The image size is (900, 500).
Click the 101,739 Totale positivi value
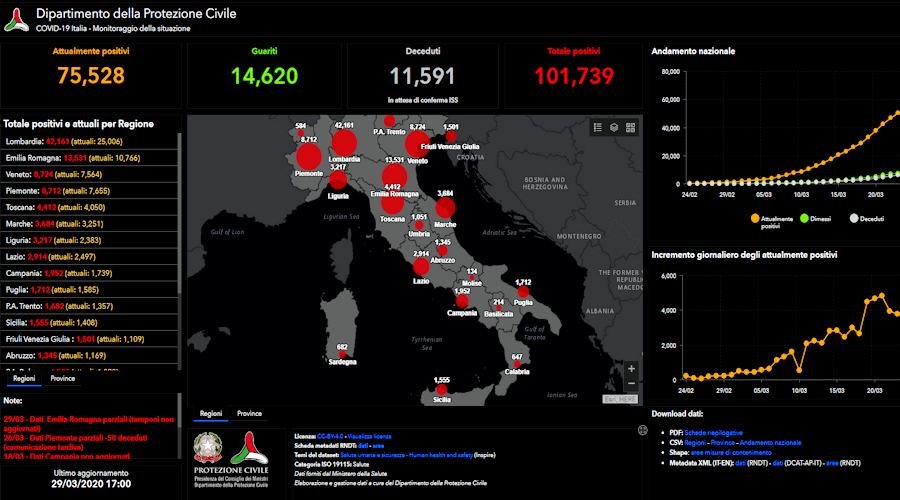click(x=574, y=76)
